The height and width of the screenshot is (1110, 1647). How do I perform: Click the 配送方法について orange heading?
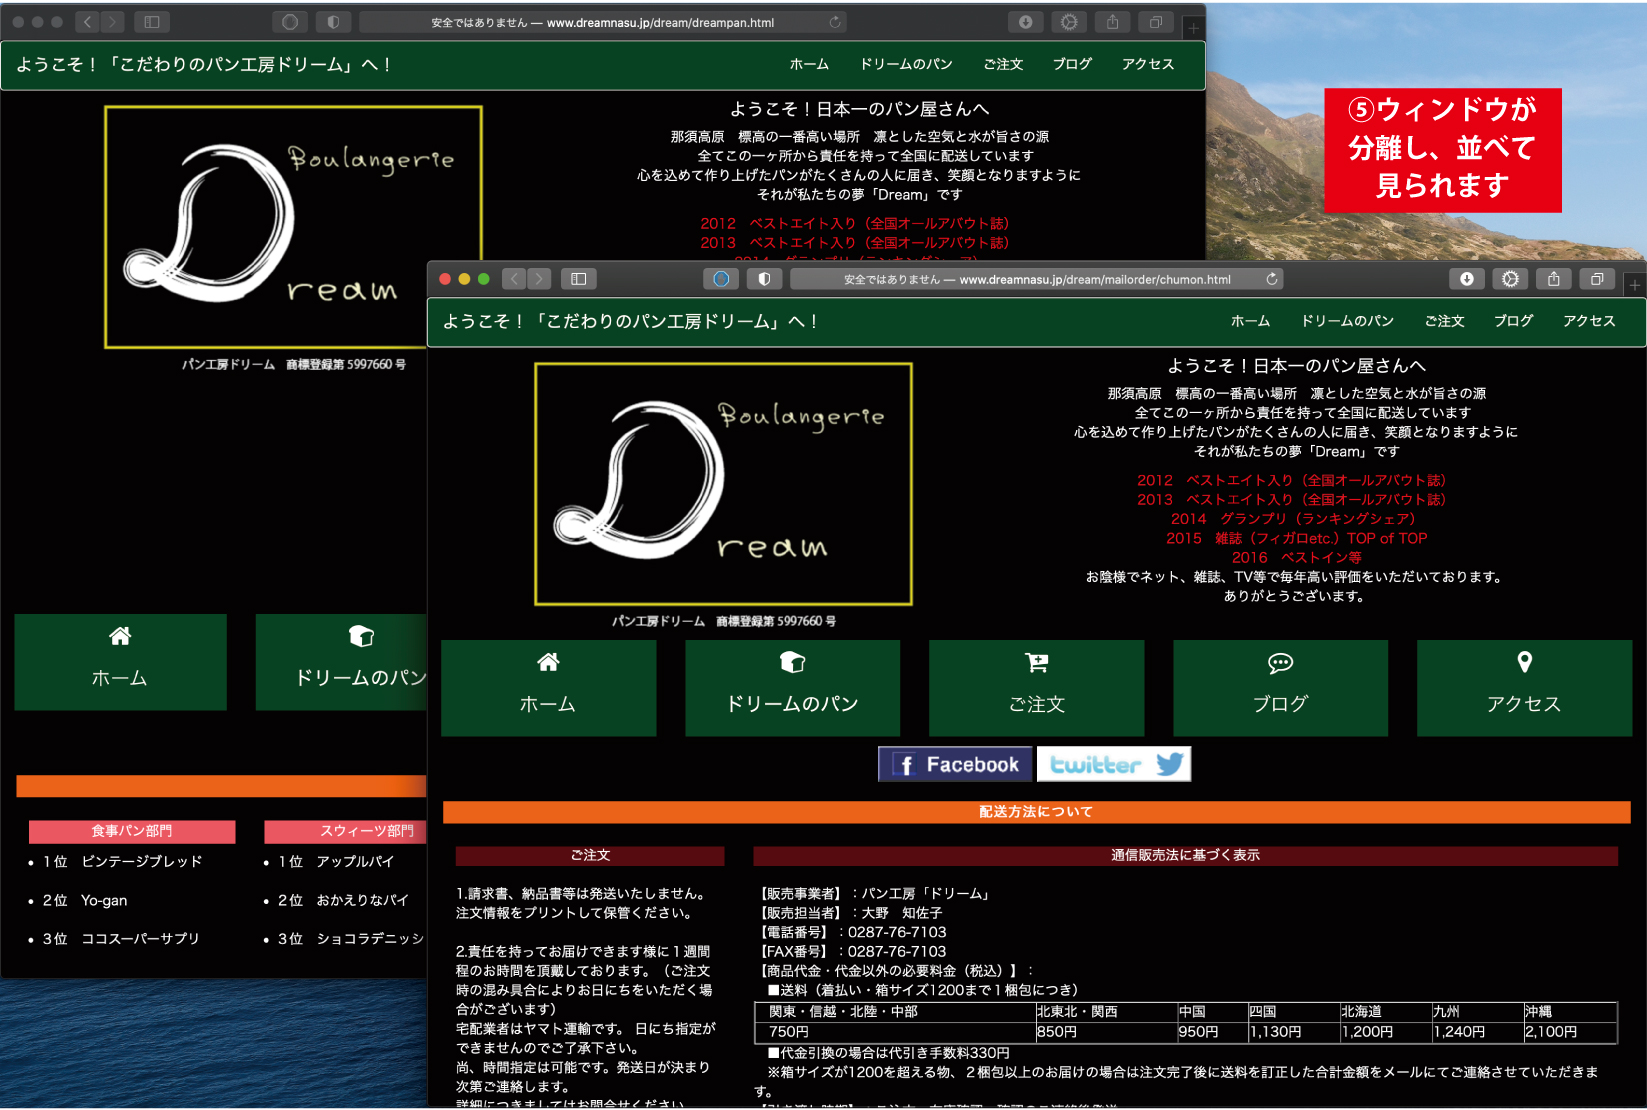pos(1036,811)
